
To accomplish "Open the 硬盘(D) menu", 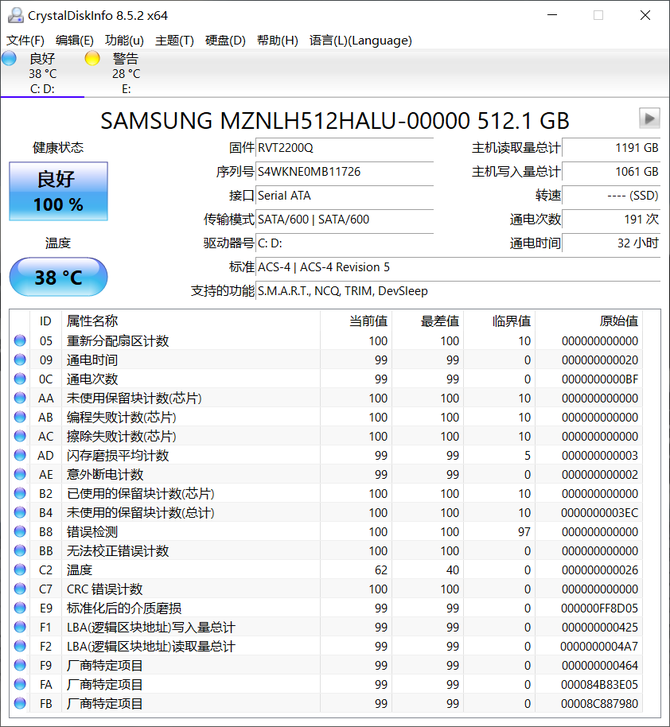I will pyautogui.click(x=225, y=40).
